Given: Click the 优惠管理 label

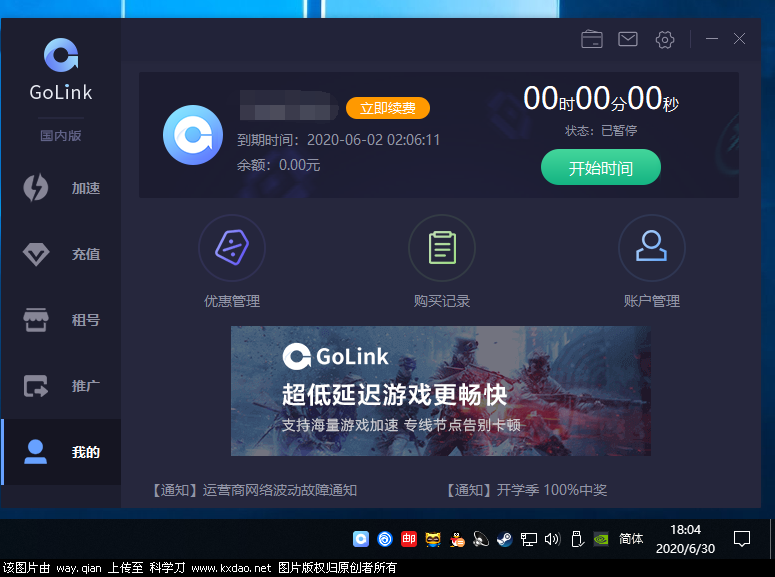Looking at the screenshot, I should [x=232, y=301].
